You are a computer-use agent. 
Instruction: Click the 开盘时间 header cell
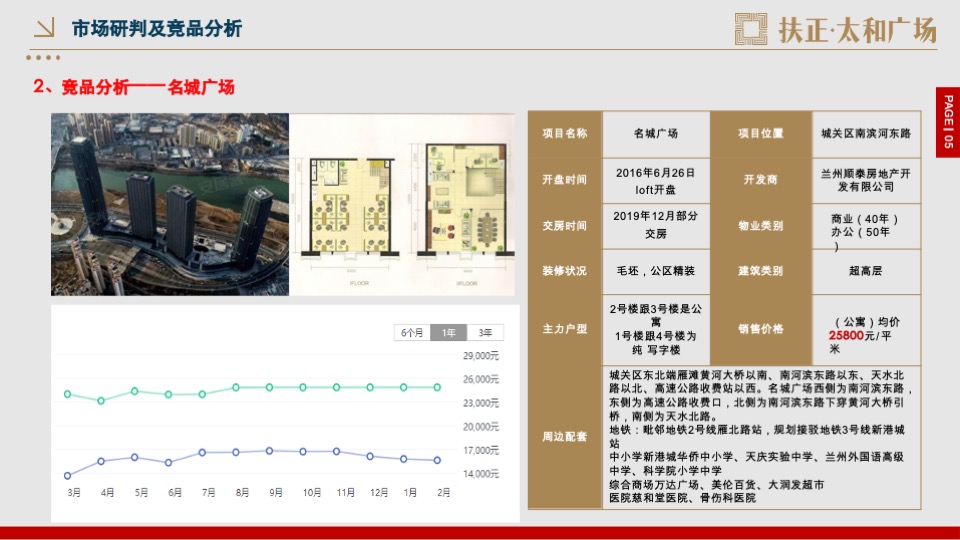(x=564, y=180)
